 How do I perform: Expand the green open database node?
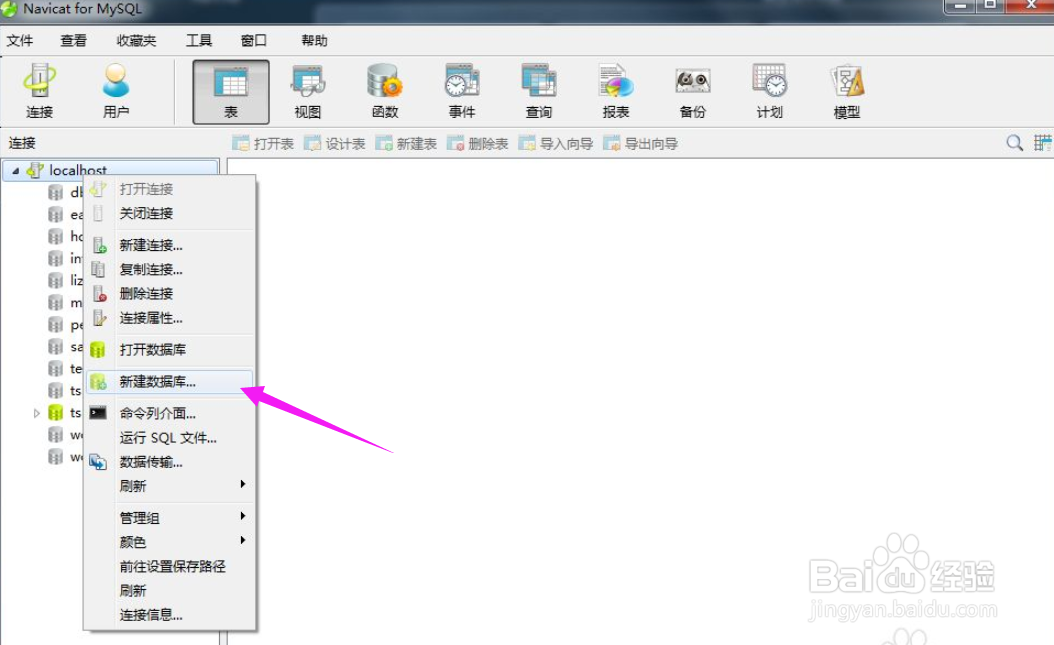tap(37, 413)
